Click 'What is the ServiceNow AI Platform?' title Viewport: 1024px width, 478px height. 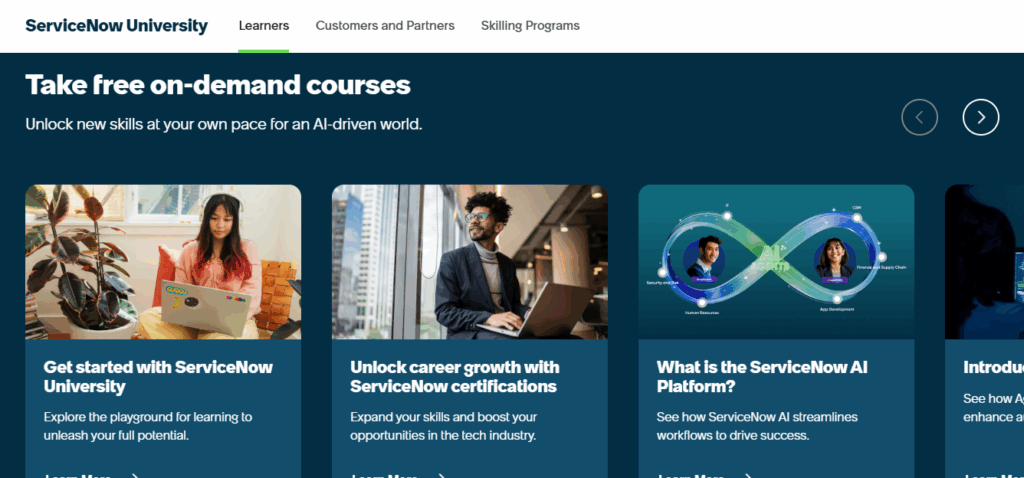[x=760, y=376]
